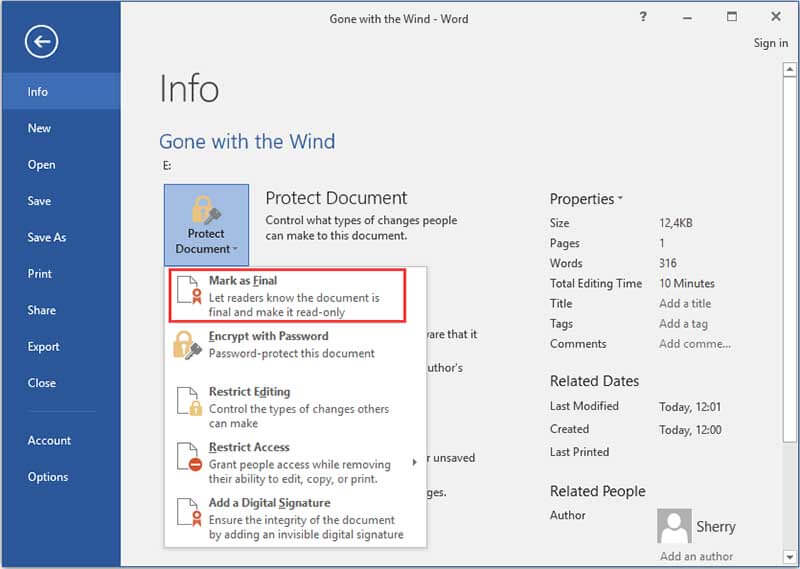Click the Words value 316

[x=668, y=263]
